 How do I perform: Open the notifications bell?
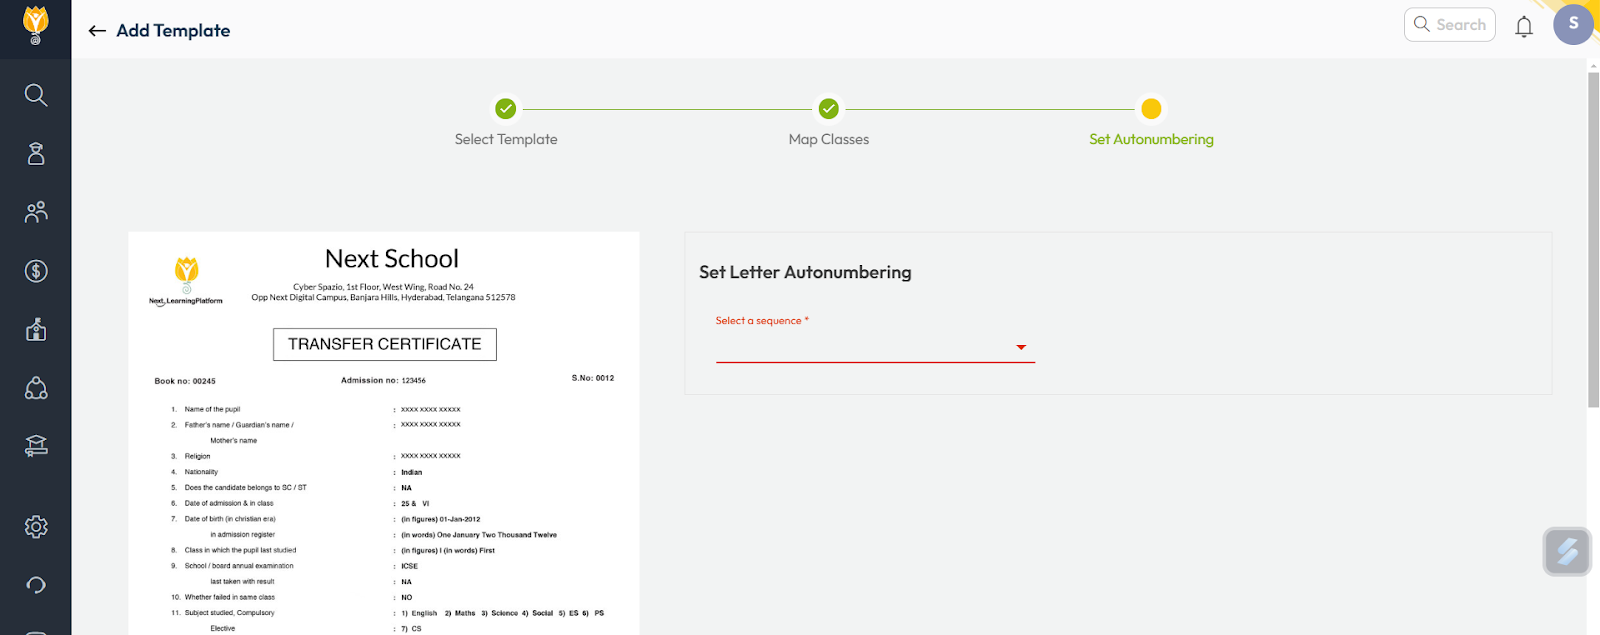pyautogui.click(x=1523, y=27)
